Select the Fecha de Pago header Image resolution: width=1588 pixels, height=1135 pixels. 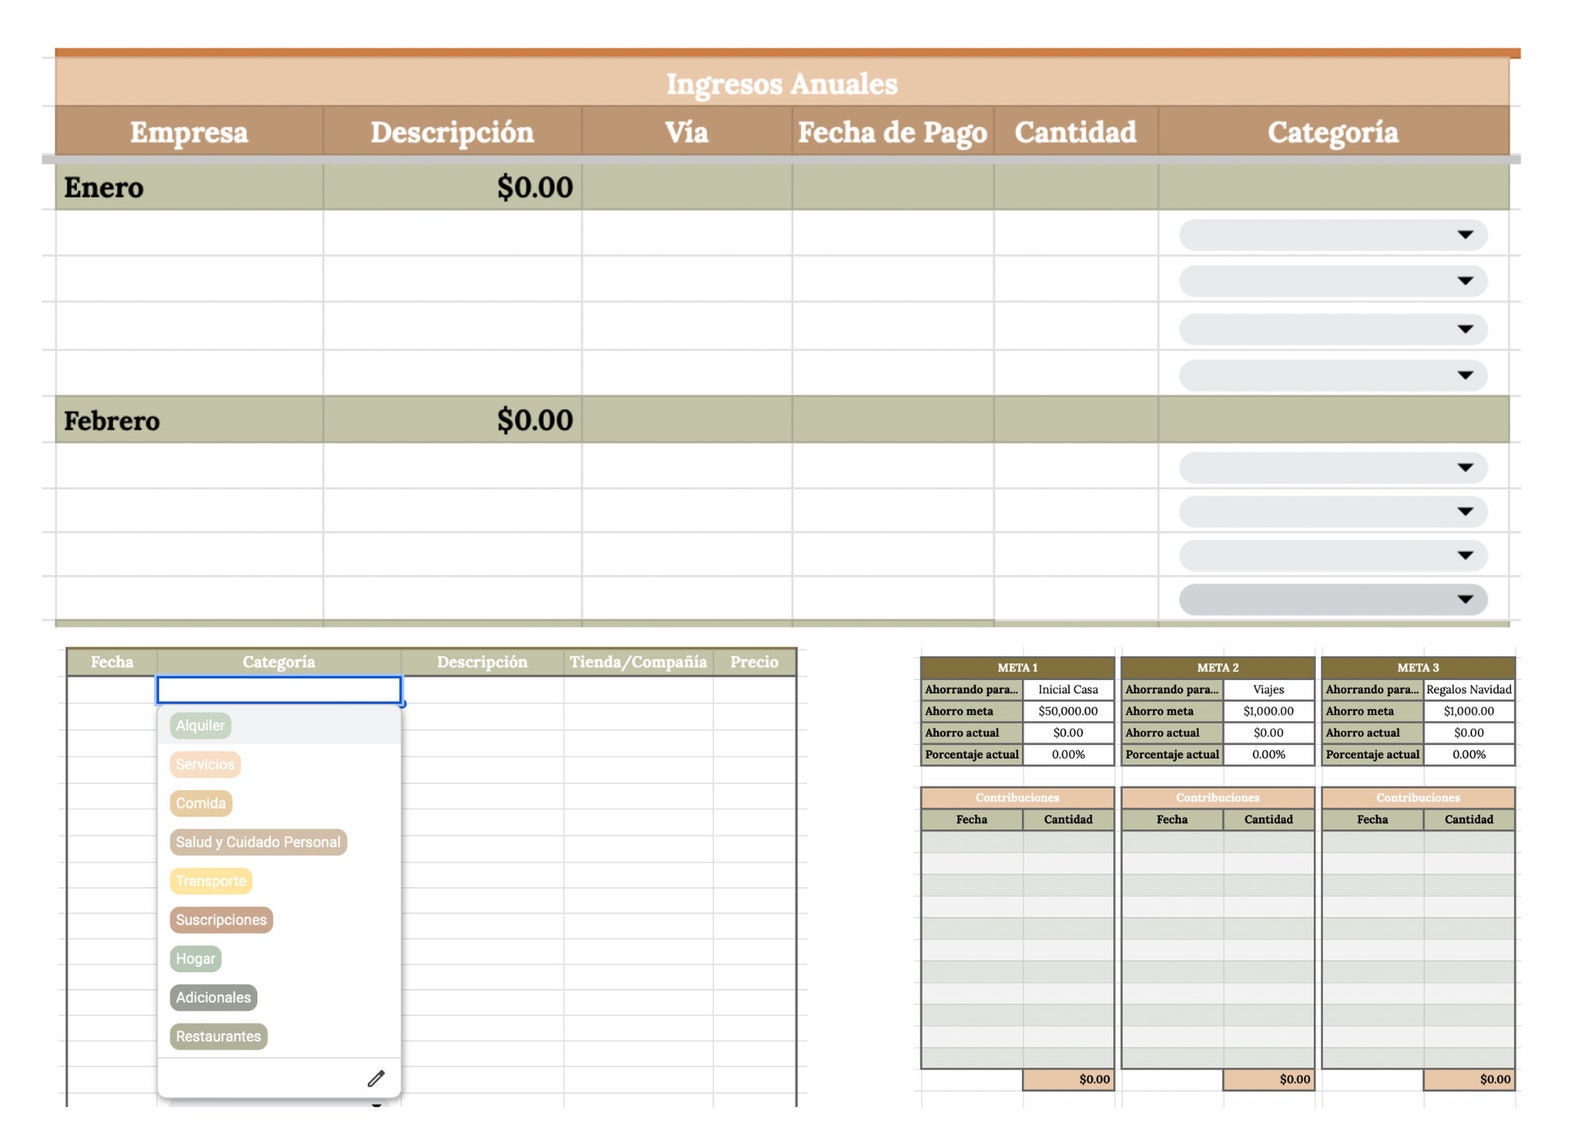click(892, 132)
